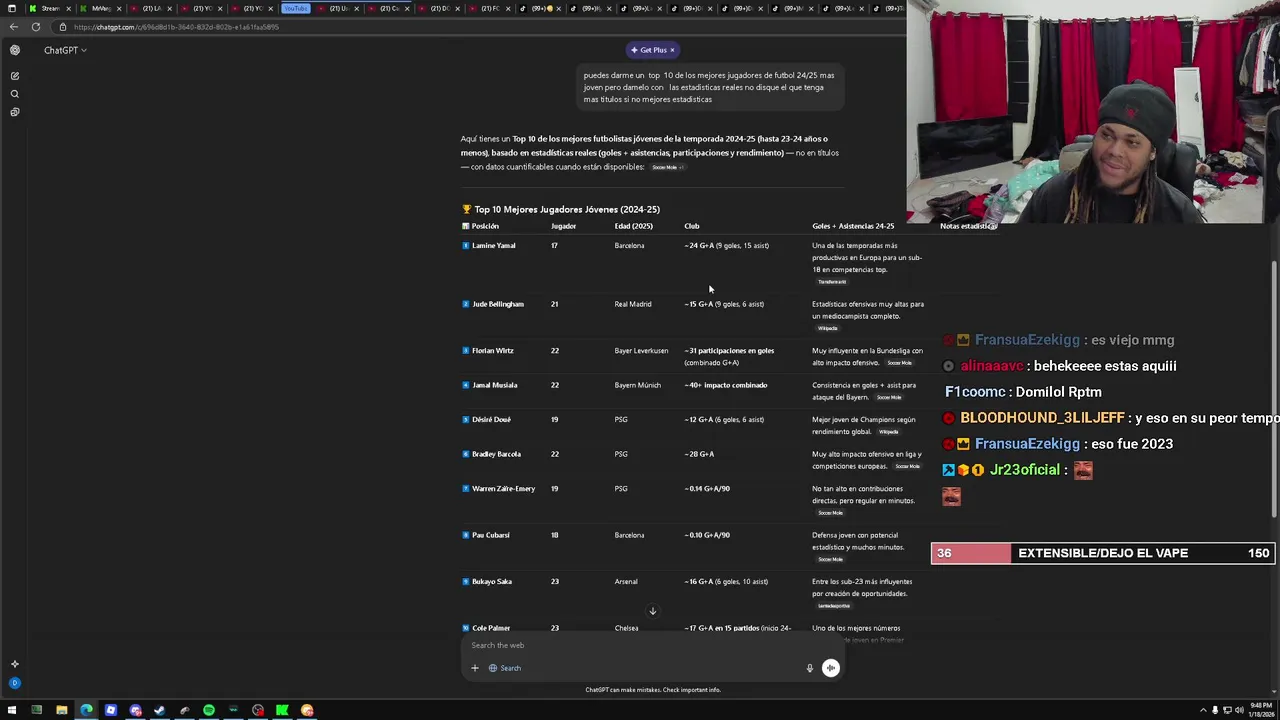Open the clock showing 9:48 PM

pyautogui.click(x=1260, y=710)
